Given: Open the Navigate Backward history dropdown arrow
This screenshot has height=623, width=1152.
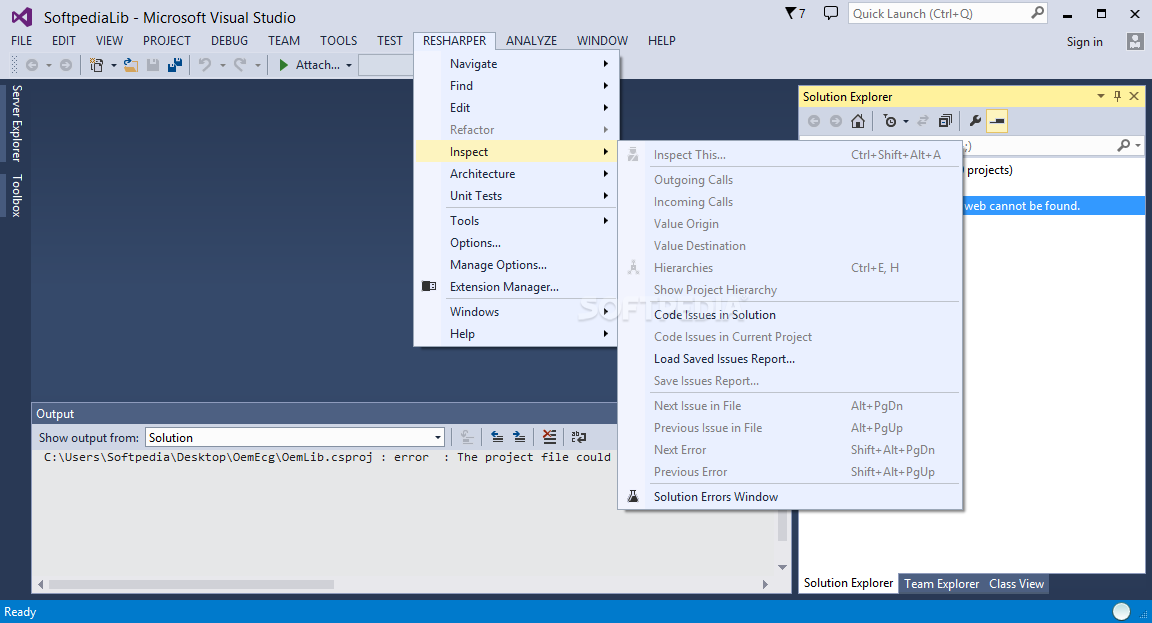Looking at the screenshot, I should (48, 65).
